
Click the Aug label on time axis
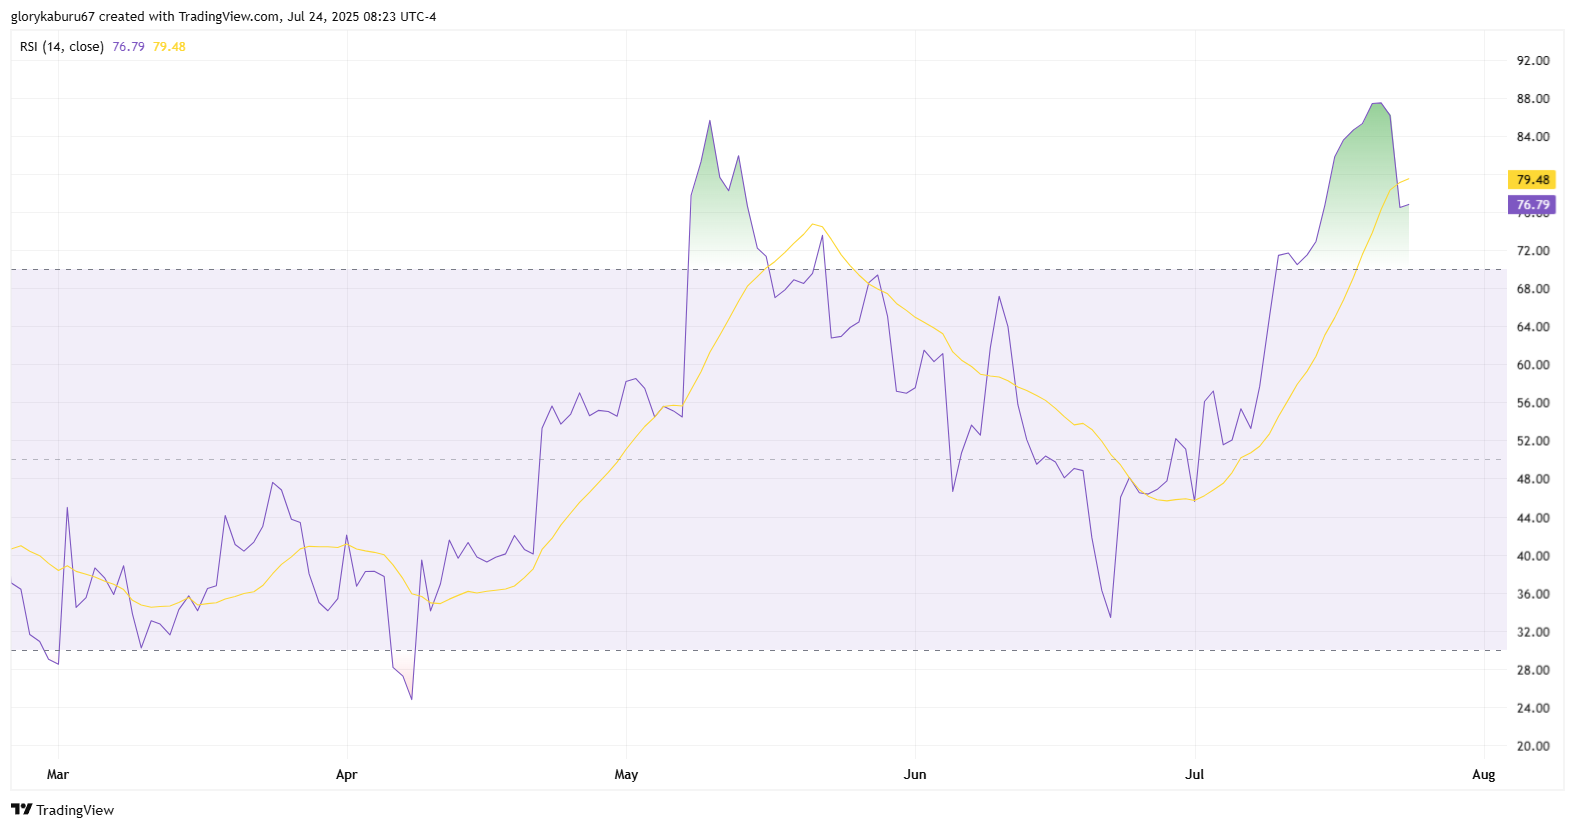tap(1484, 775)
